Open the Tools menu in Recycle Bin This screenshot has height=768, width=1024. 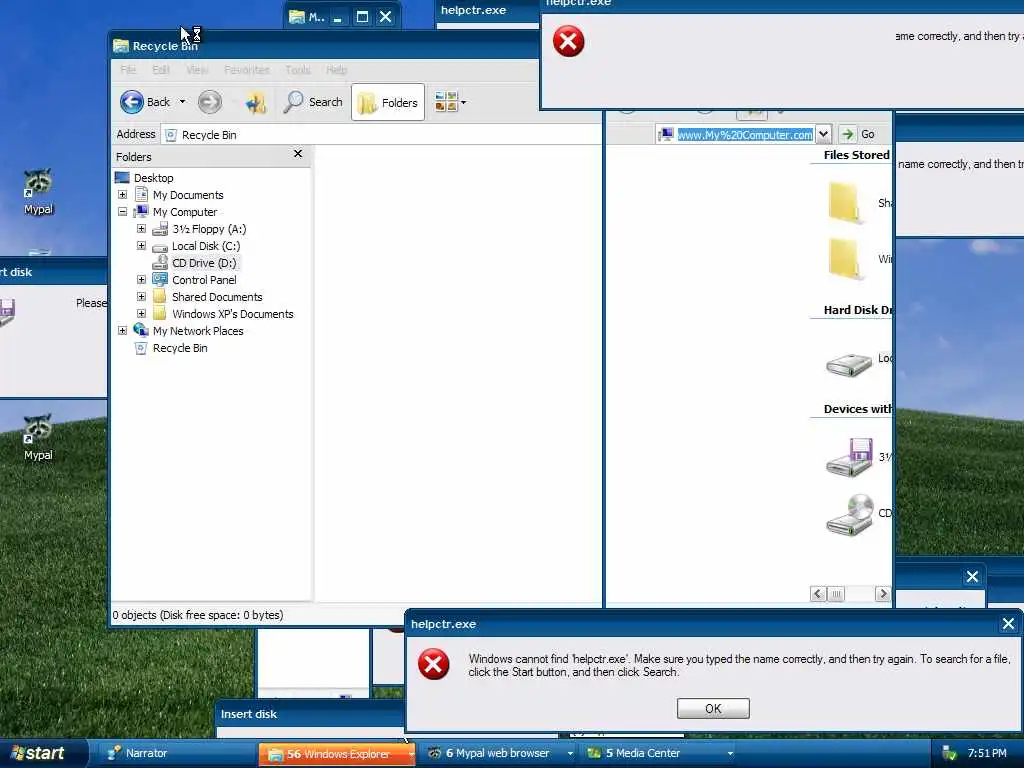point(298,69)
